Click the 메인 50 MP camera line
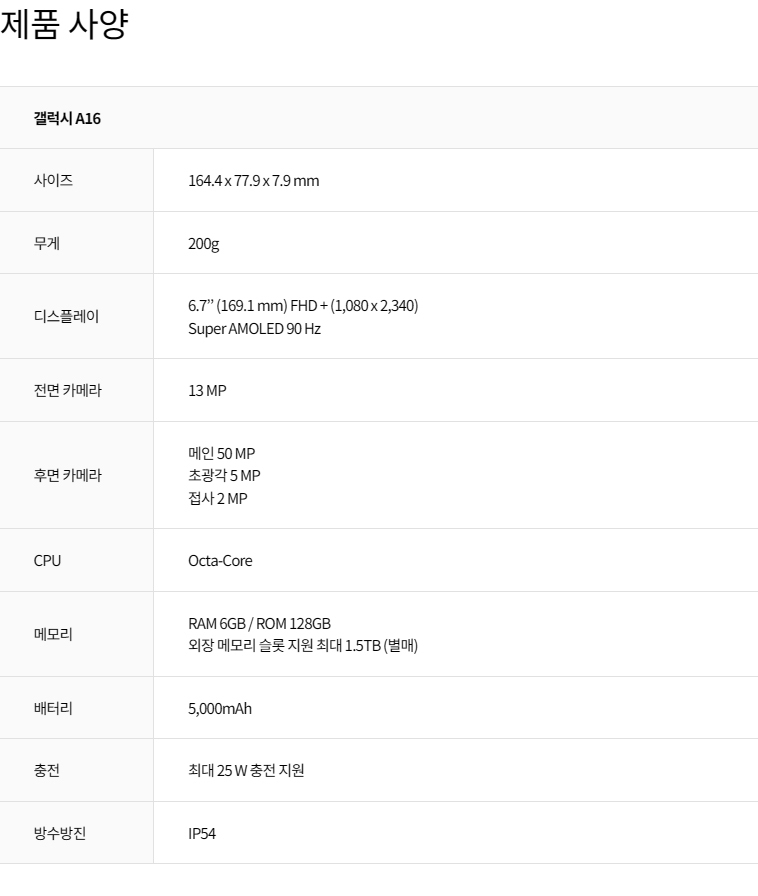The width and height of the screenshot is (758, 896). 221,453
